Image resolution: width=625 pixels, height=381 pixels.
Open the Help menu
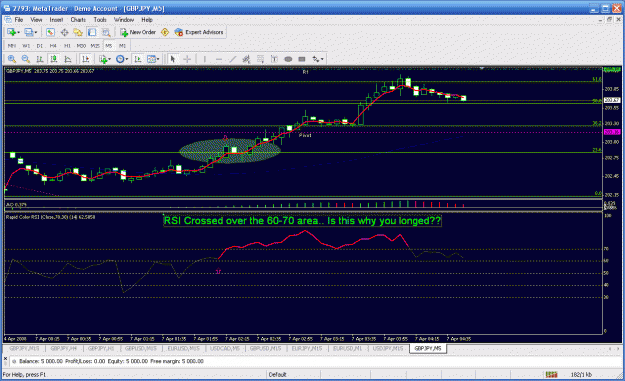pos(147,20)
